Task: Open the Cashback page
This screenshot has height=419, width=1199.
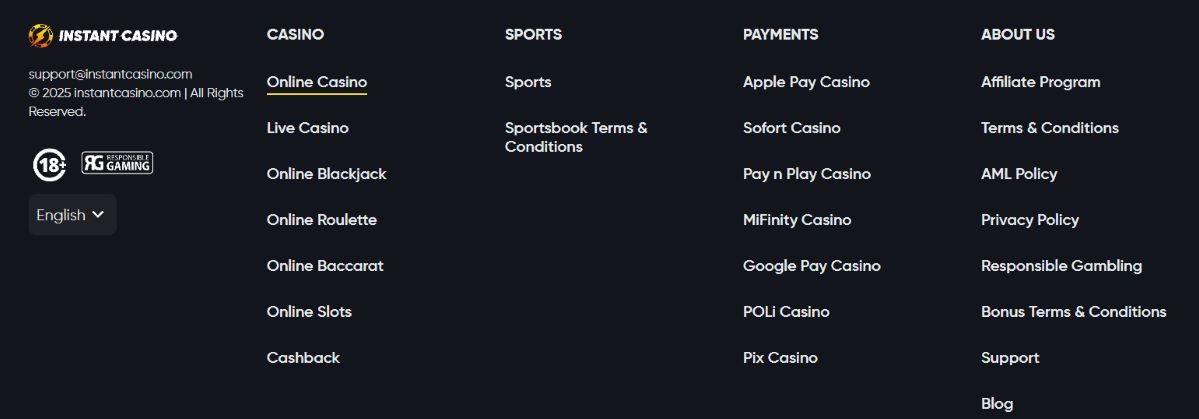Action: tap(303, 357)
